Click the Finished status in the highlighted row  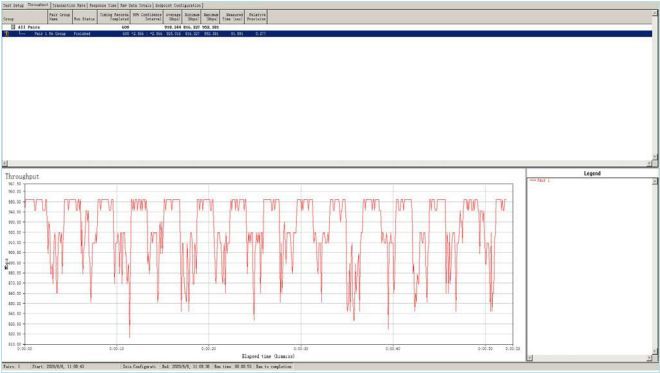pyautogui.click(x=82, y=34)
